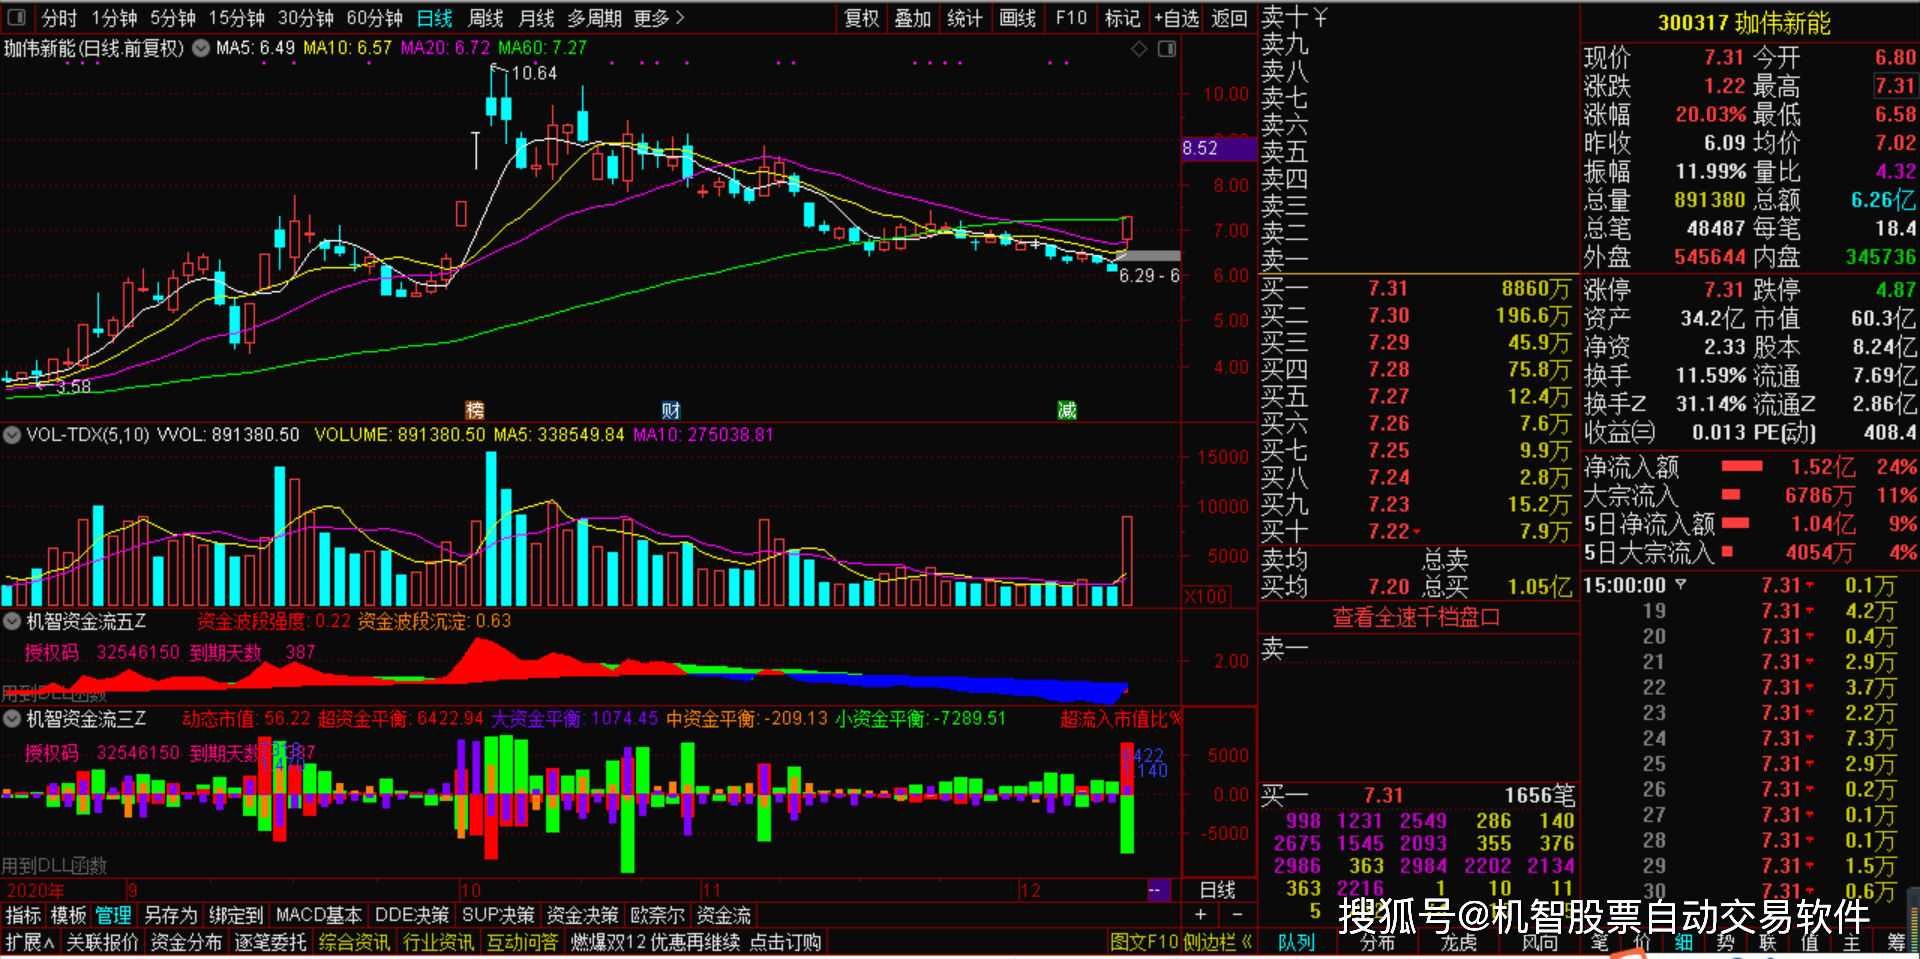Open the 互动问答 tab
The height and width of the screenshot is (959, 1920).
(522, 942)
